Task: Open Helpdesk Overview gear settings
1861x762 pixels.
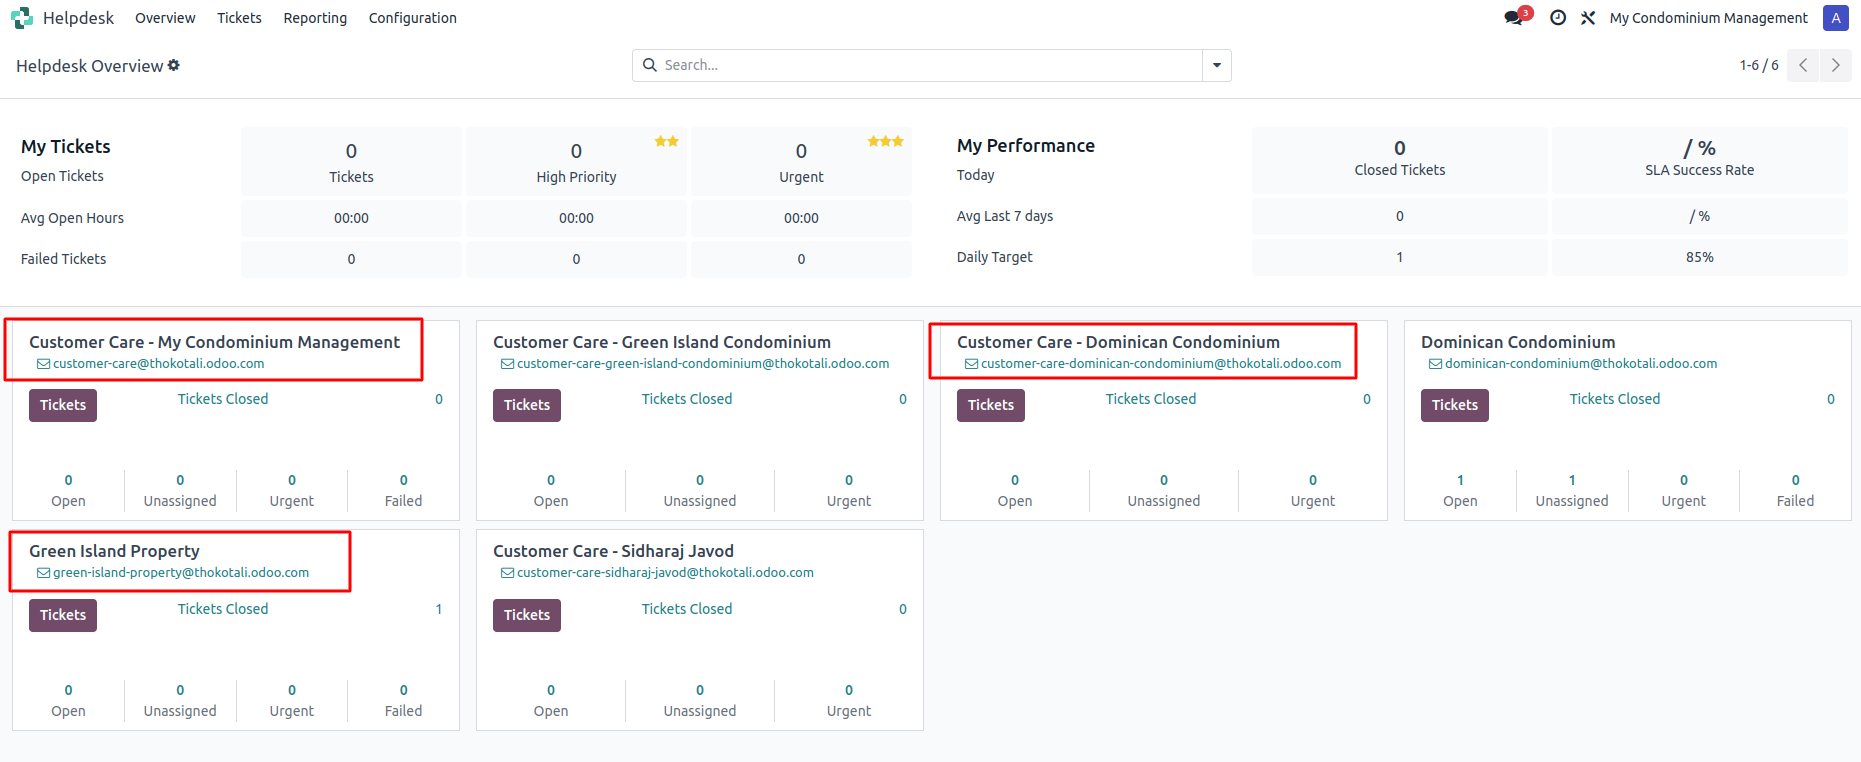Action: (174, 65)
